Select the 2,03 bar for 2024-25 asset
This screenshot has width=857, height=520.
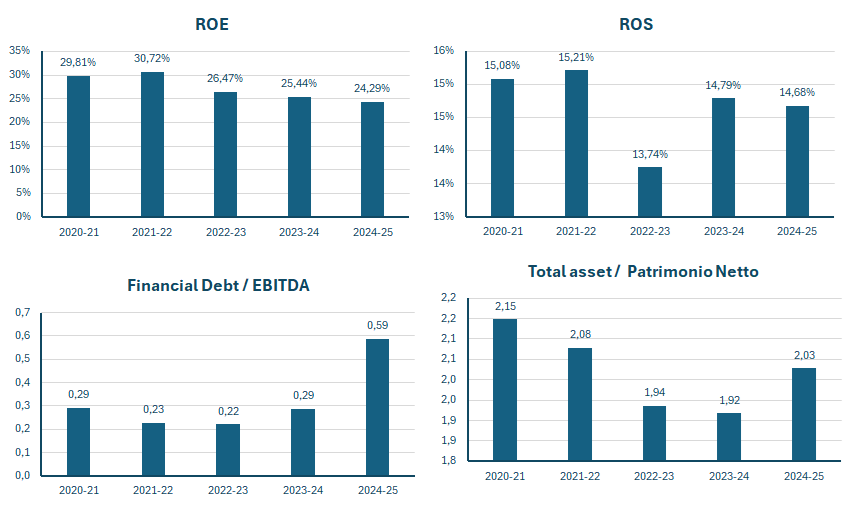click(803, 414)
